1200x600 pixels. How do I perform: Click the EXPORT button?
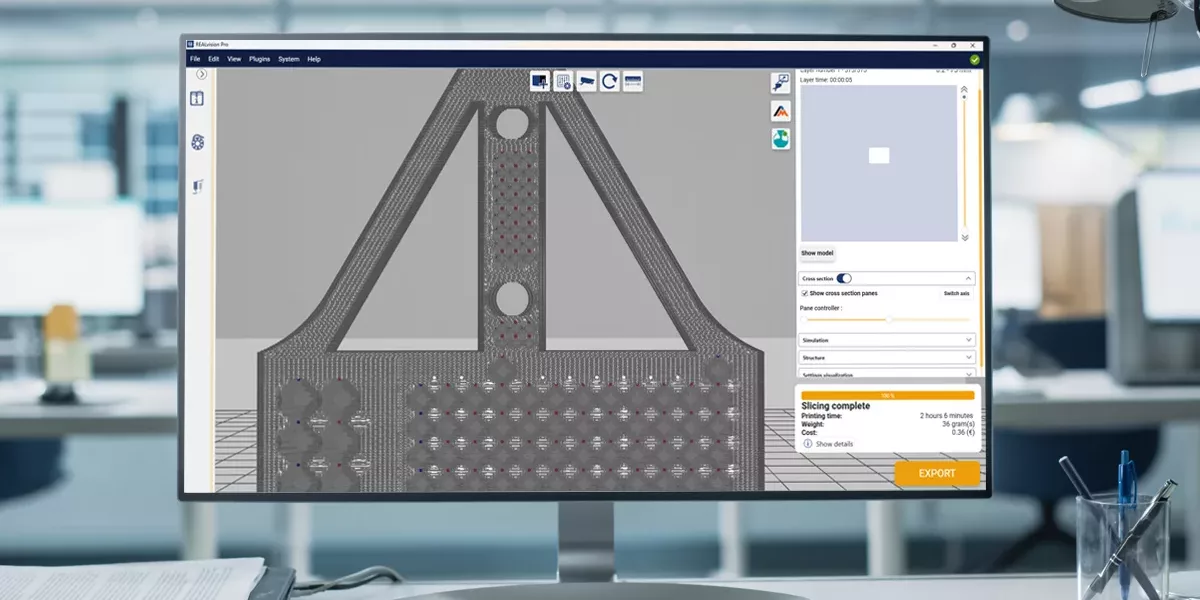tap(937, 473)
